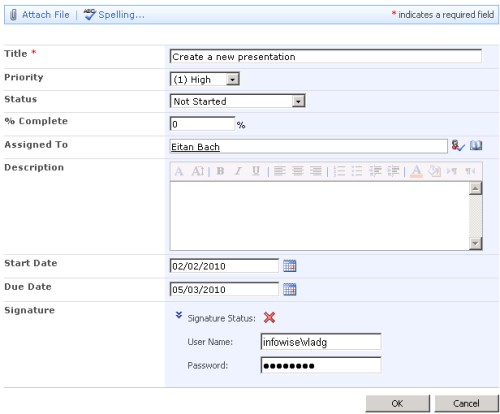Screen dimensions: 500x414
Task: Click the % Complete input field
Action: coord(202,124)
